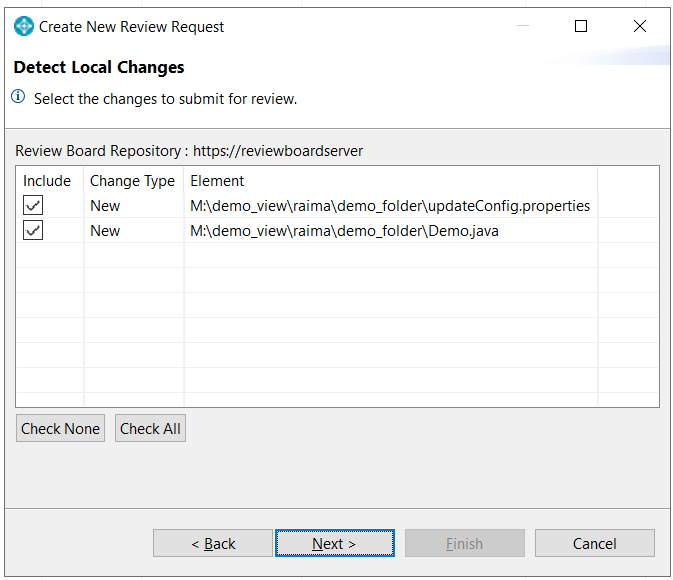Click 'Select the changes to submit for review' text

pyautogui.click(x=165, y=99)
